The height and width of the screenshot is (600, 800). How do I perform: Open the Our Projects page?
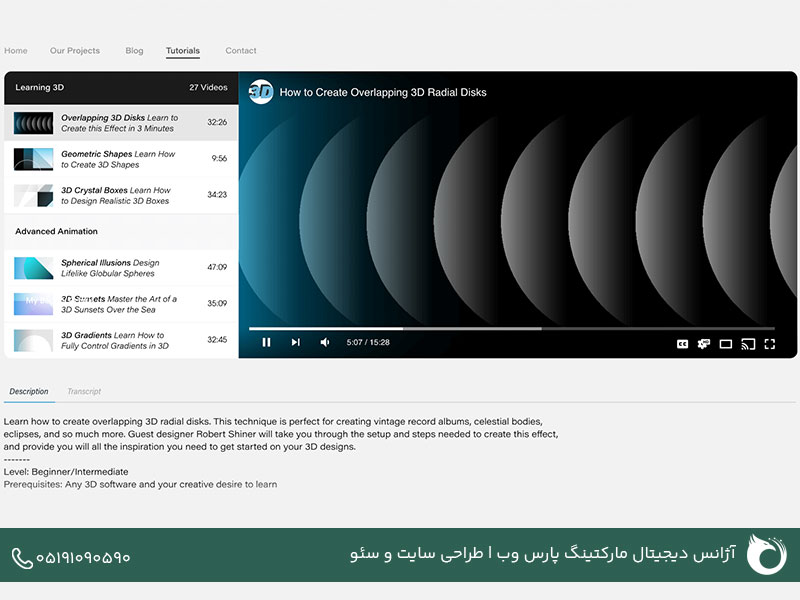tap(75, 51)
